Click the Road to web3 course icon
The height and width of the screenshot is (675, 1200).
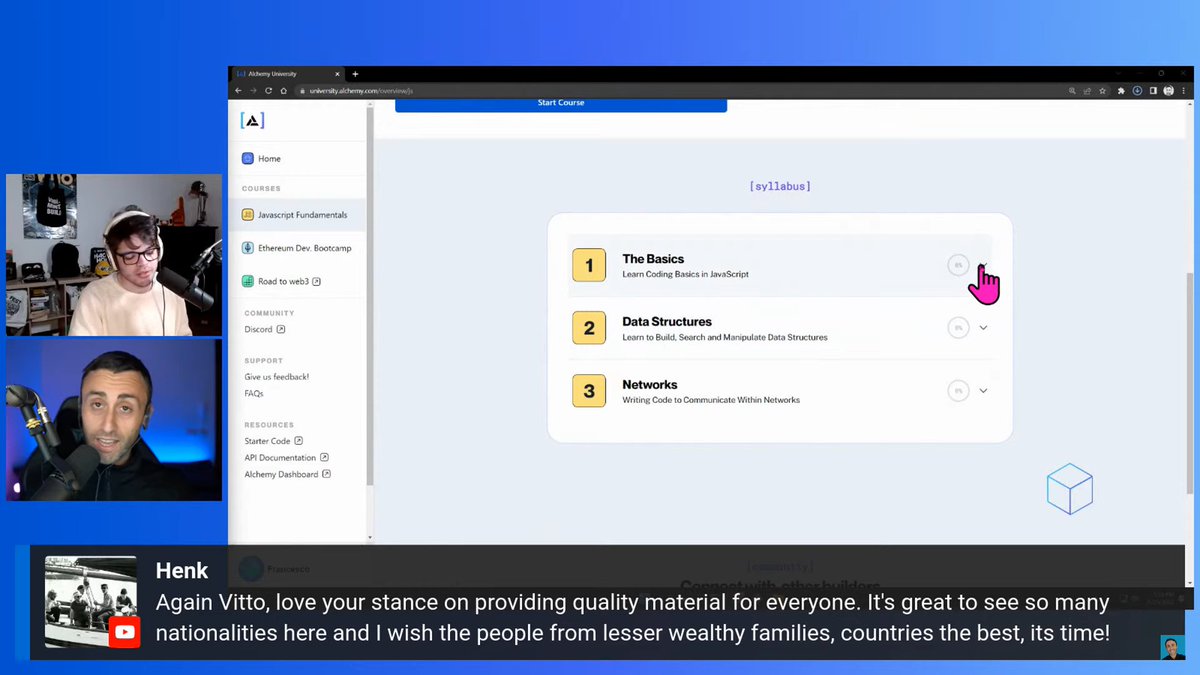pyautogui.click(x=248, y=281)
